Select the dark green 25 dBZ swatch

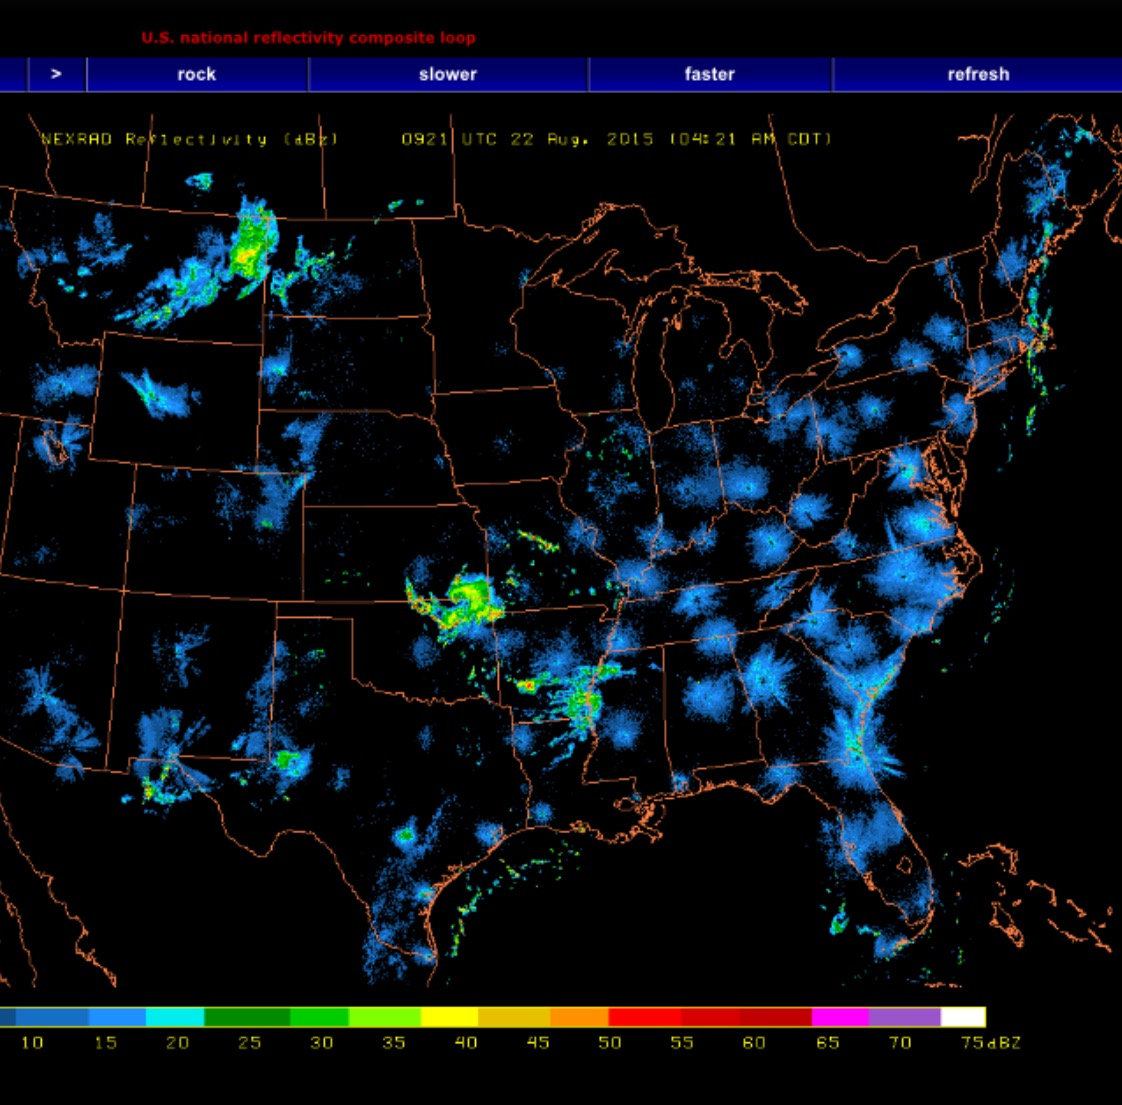[x=246, y=1017]
